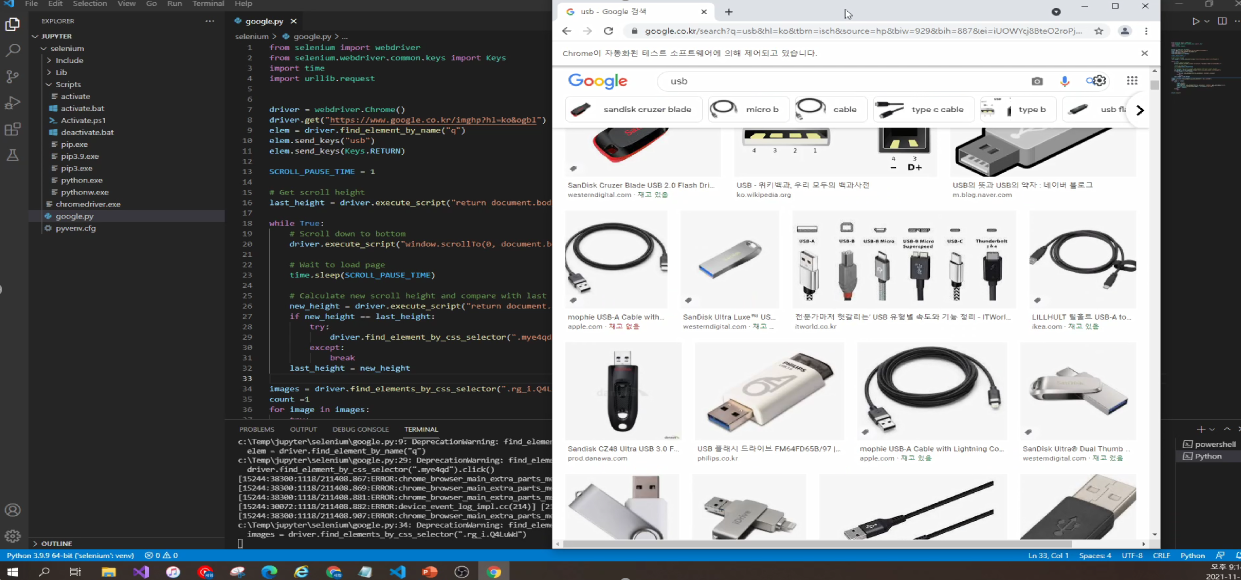
Task: Open the File menu in VS Code
Action: pyautogui.click(x=31, y=4)
